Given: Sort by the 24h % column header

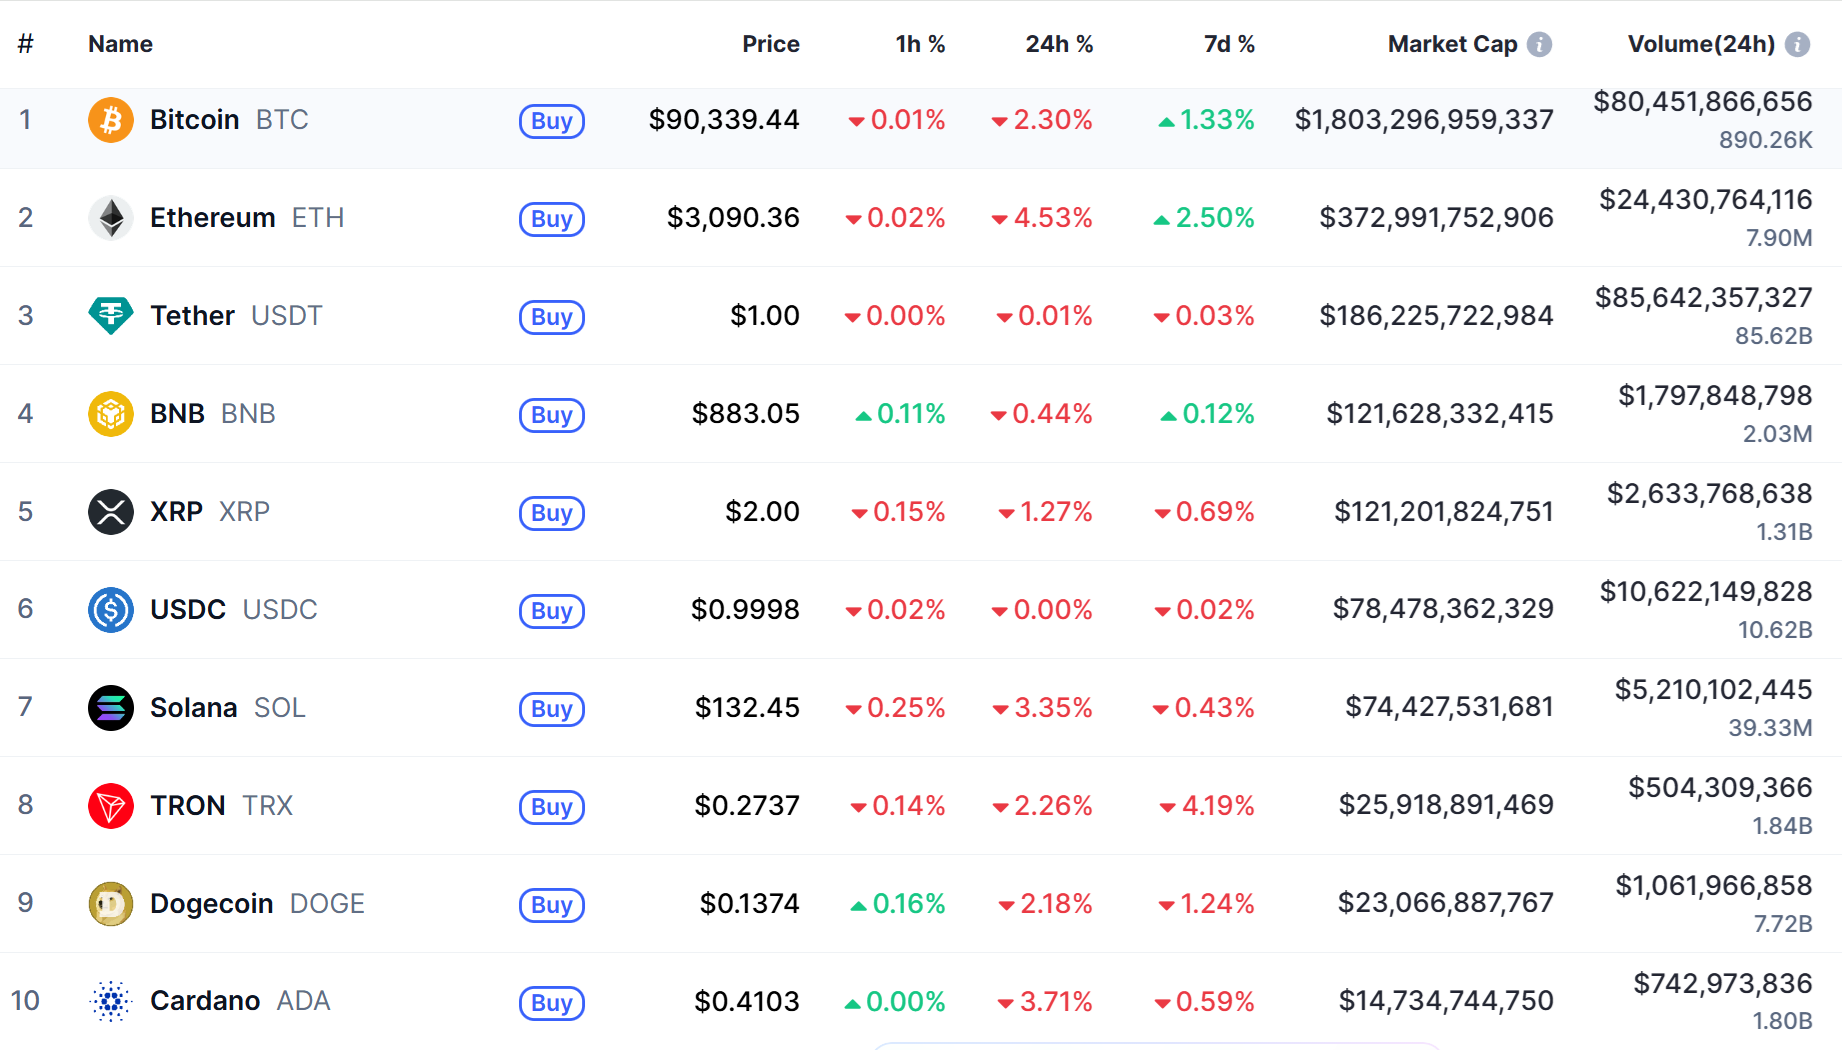Looking at the screenshot, I should (x=1059, y=44).
